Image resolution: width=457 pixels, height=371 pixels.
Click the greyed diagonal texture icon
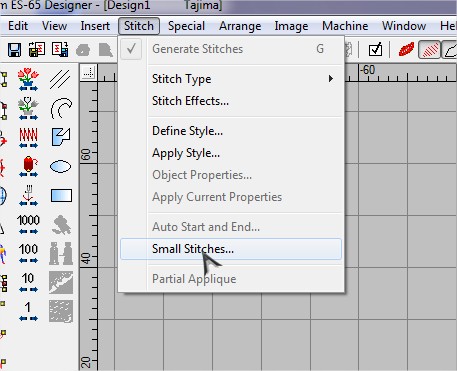tap(61, 282)
